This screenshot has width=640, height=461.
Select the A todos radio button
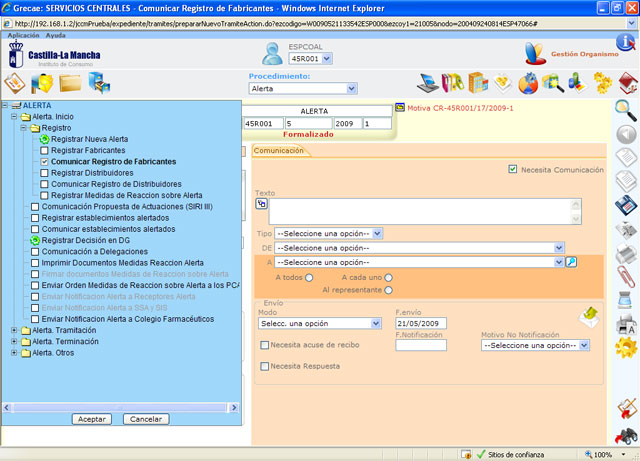[x=309, y=278]
